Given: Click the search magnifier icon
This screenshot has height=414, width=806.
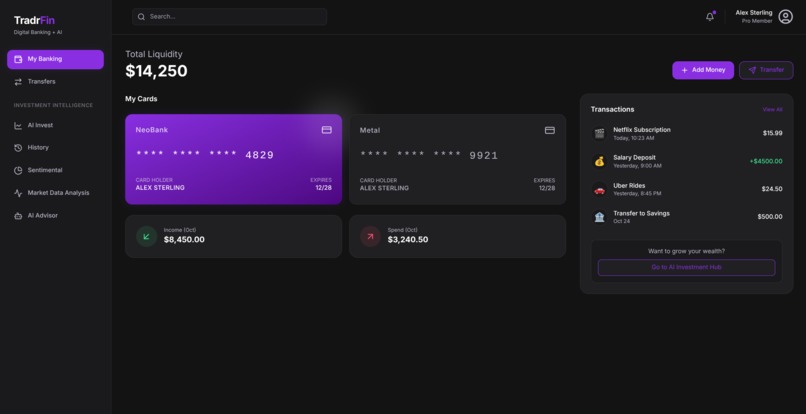Looking at the screenshot, I should coord(141,16).
